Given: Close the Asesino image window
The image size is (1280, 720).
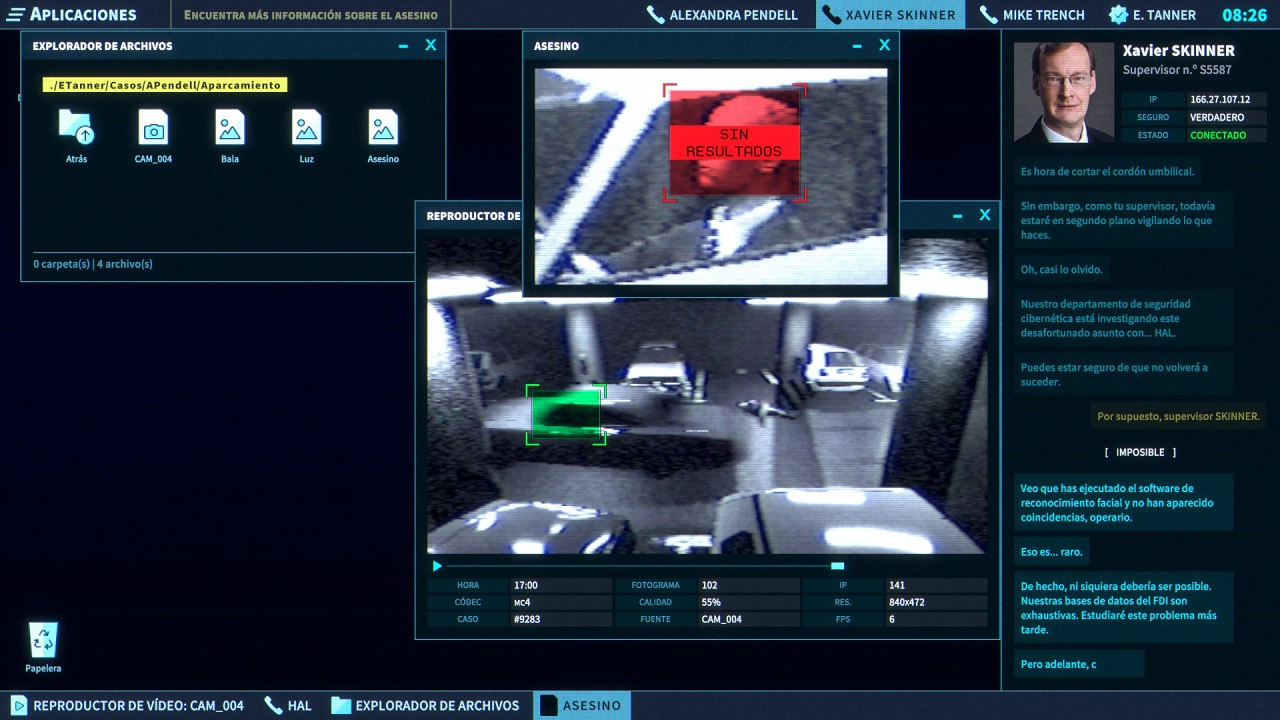Looking at the screenshot, I should click(884, 46).
